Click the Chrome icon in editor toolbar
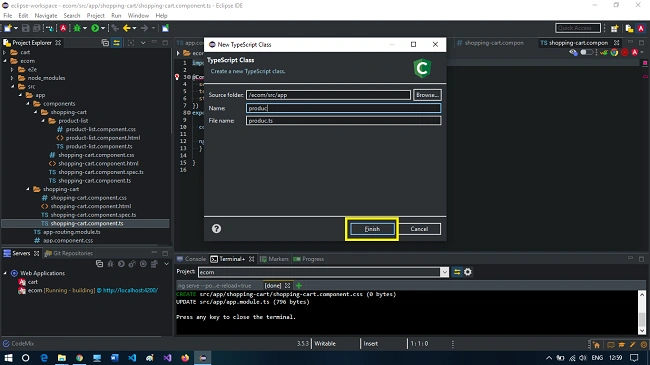The width and height of the screenshot is (650, 365). [x=614, y=52]
